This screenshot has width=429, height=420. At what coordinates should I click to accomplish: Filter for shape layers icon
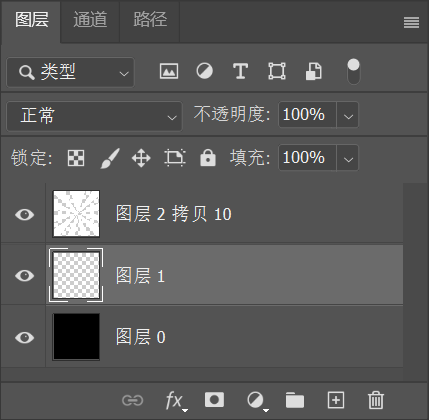tap(277, 71)
